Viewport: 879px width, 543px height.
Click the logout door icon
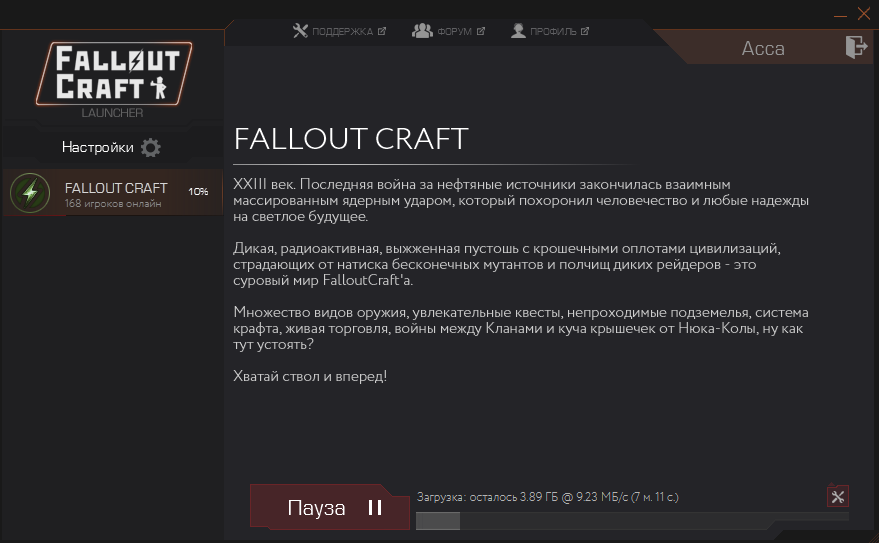tap(856, 47)
